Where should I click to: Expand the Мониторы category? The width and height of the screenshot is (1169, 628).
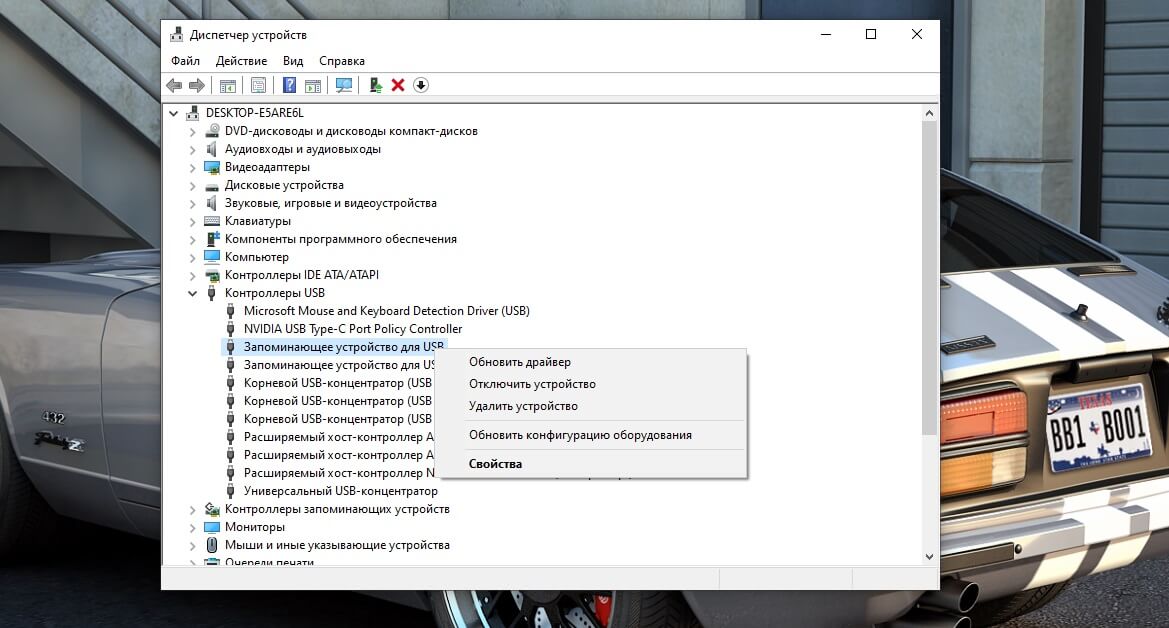point(193,527)
